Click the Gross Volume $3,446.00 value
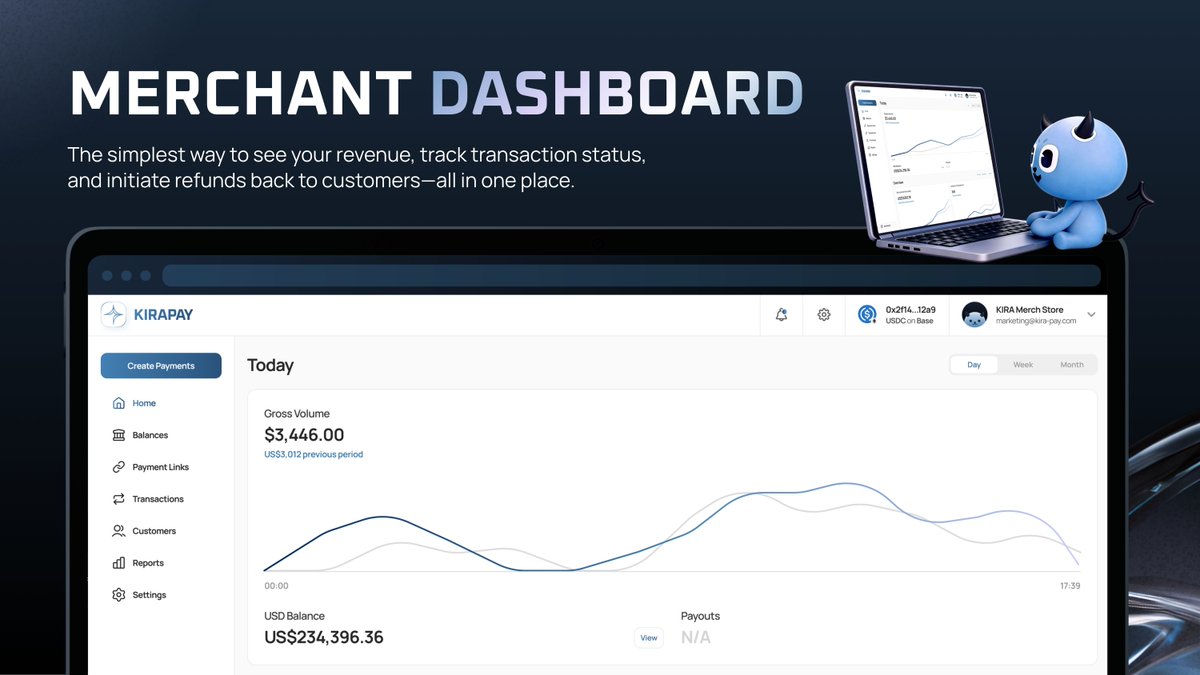 click(304, 435)
